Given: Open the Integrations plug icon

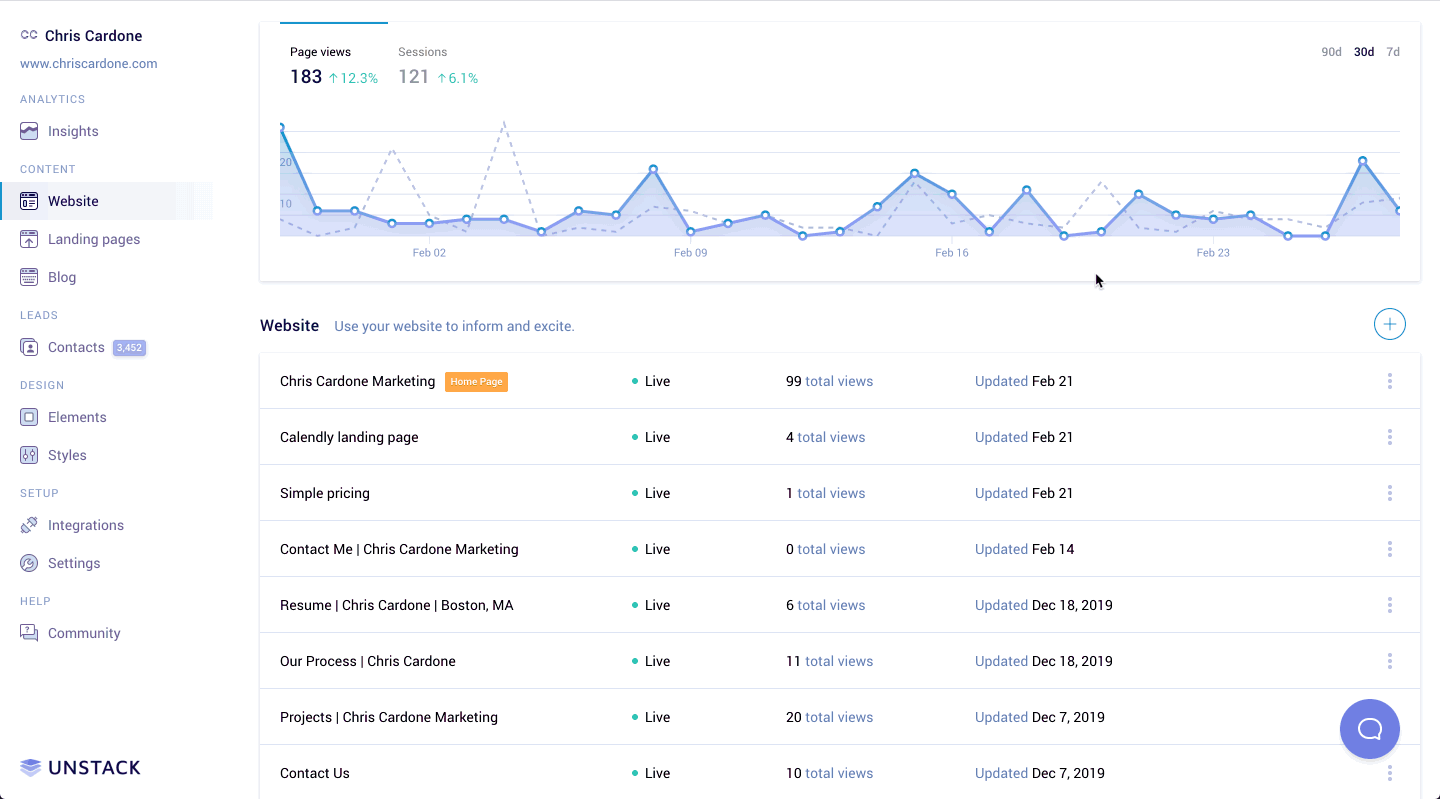Looking at the screenshot, I should click(29, 525).
